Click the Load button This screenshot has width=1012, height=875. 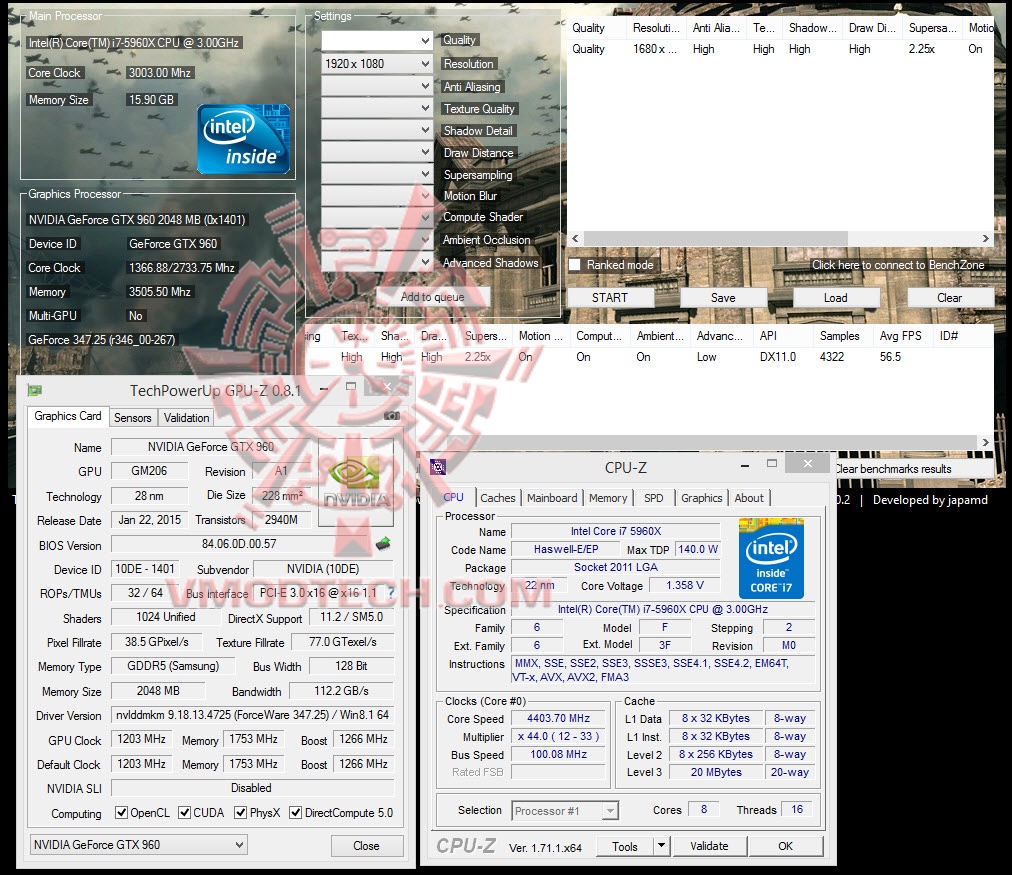click(x=835, y=297)
